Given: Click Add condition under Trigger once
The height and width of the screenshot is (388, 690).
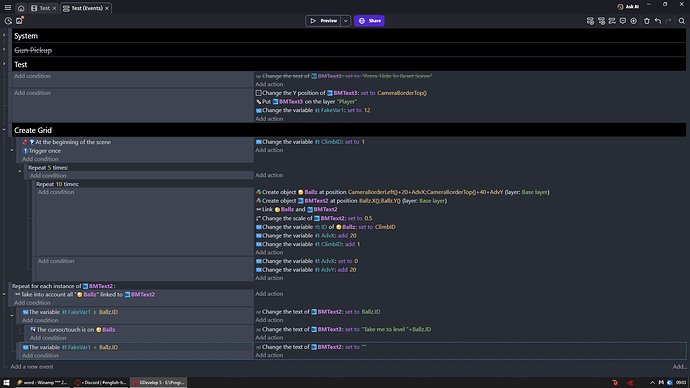Looking at the screenshot, I should 40,159.
